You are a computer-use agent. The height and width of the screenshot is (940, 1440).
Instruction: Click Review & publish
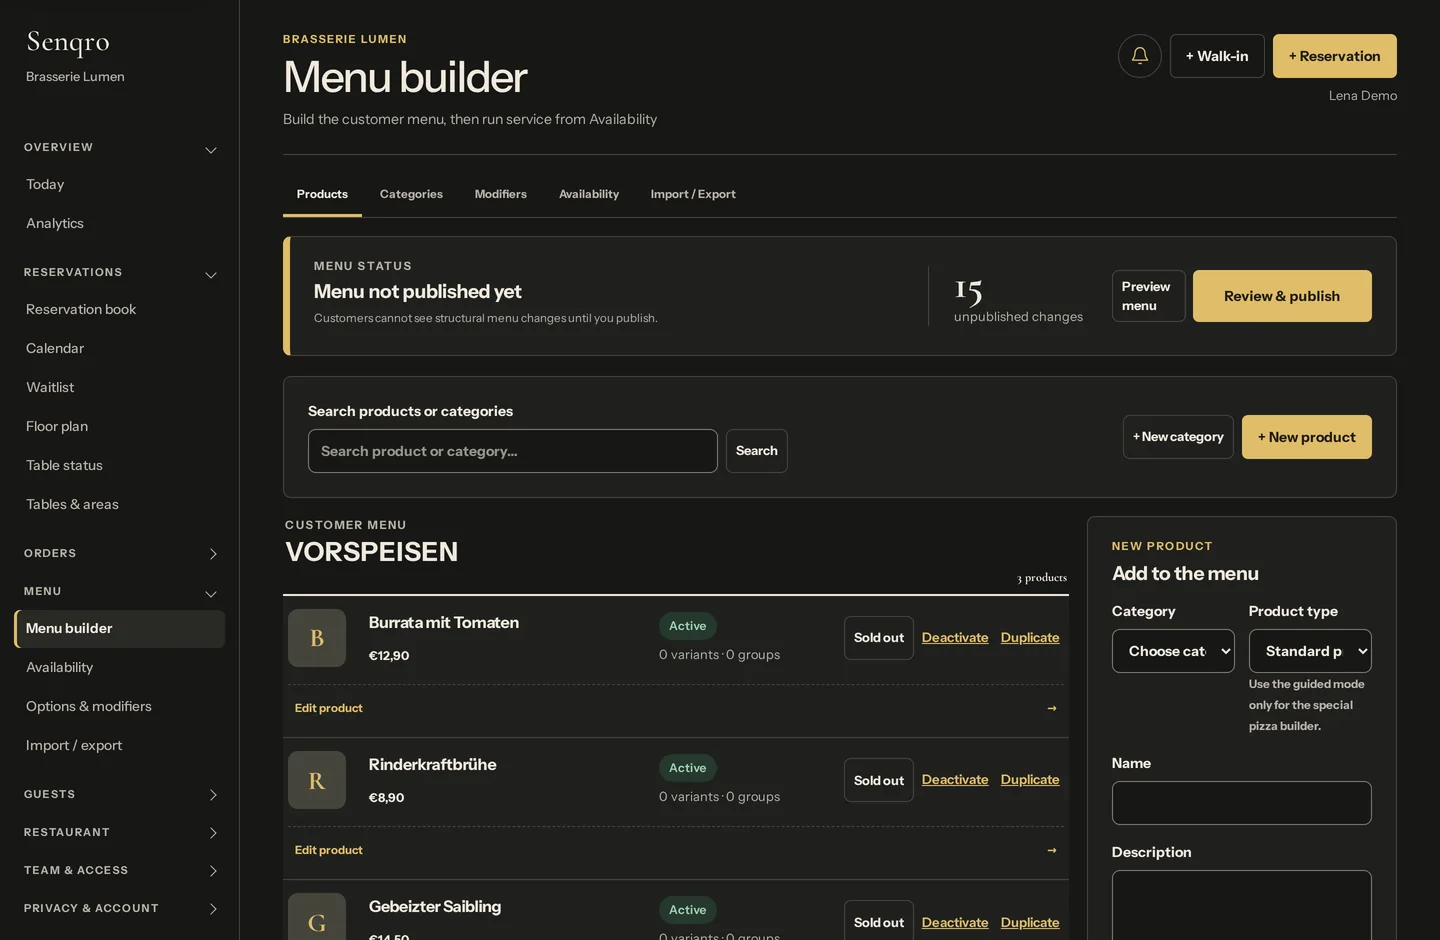pyautogui.click(x=1282, y=296)
